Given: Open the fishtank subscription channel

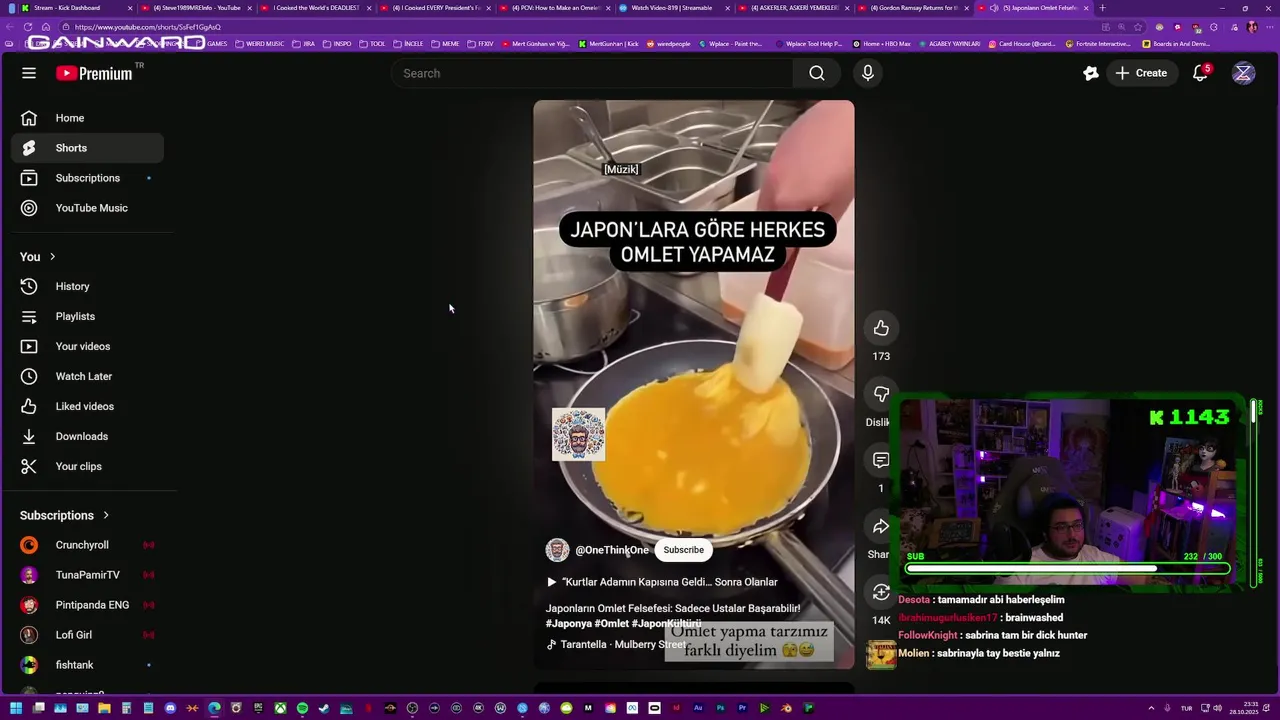Looking at the screenshot, I should pos(88,665).
